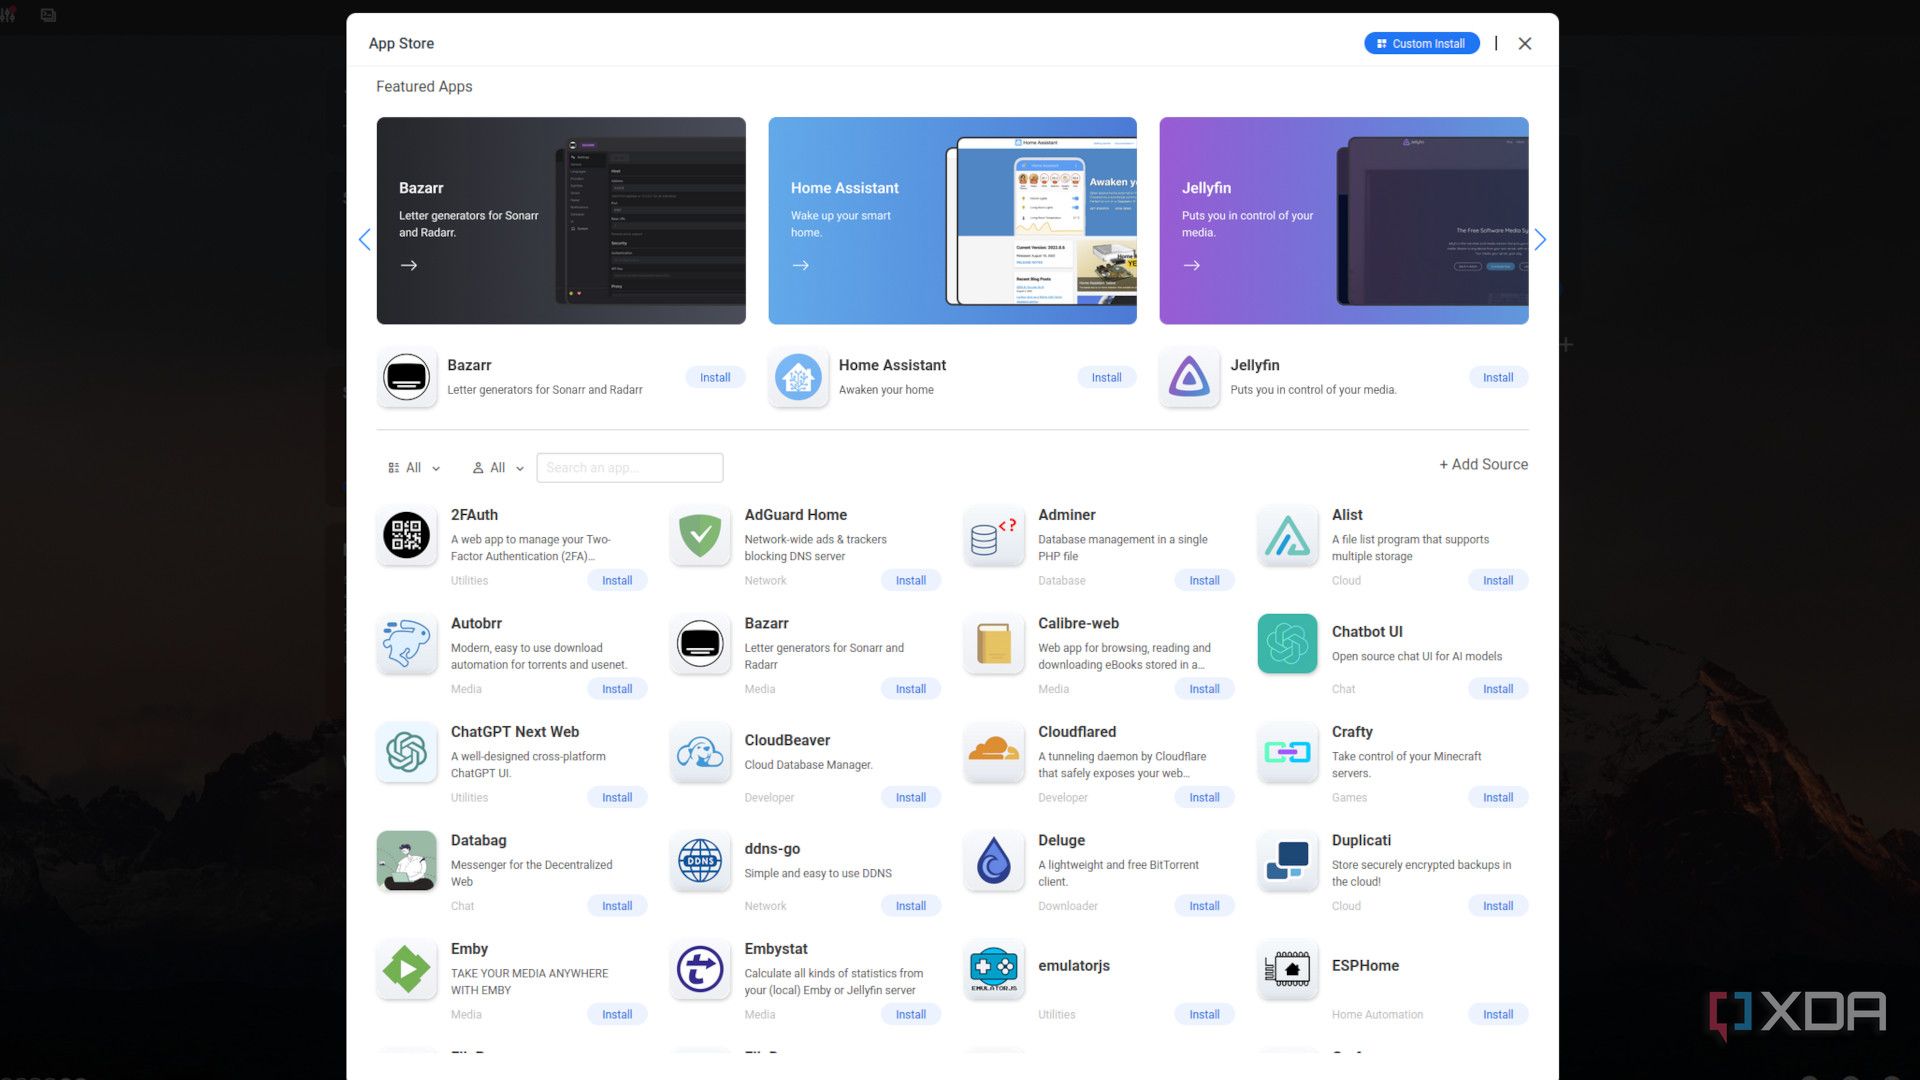
Task: Install the featured Bazarr app
Action: 715,378
